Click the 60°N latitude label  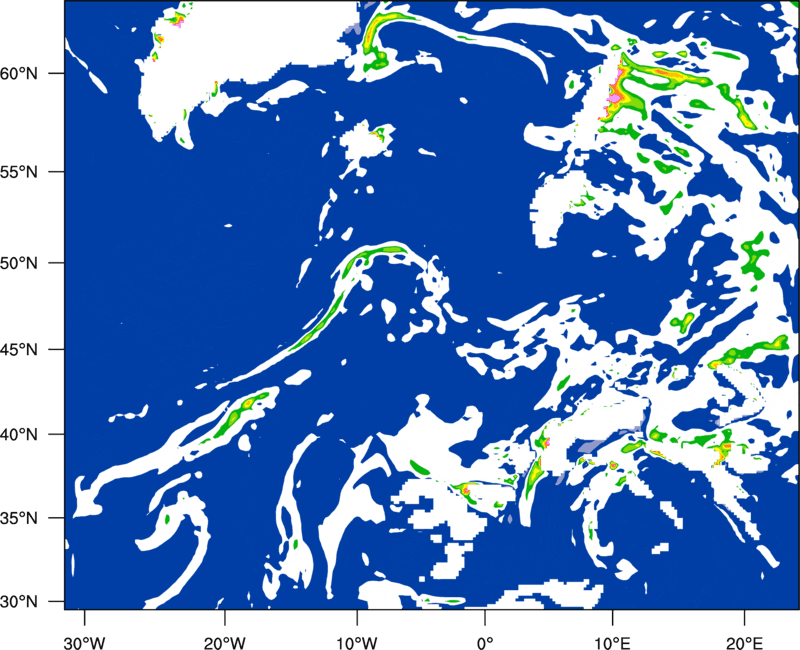tap(19, 73)
